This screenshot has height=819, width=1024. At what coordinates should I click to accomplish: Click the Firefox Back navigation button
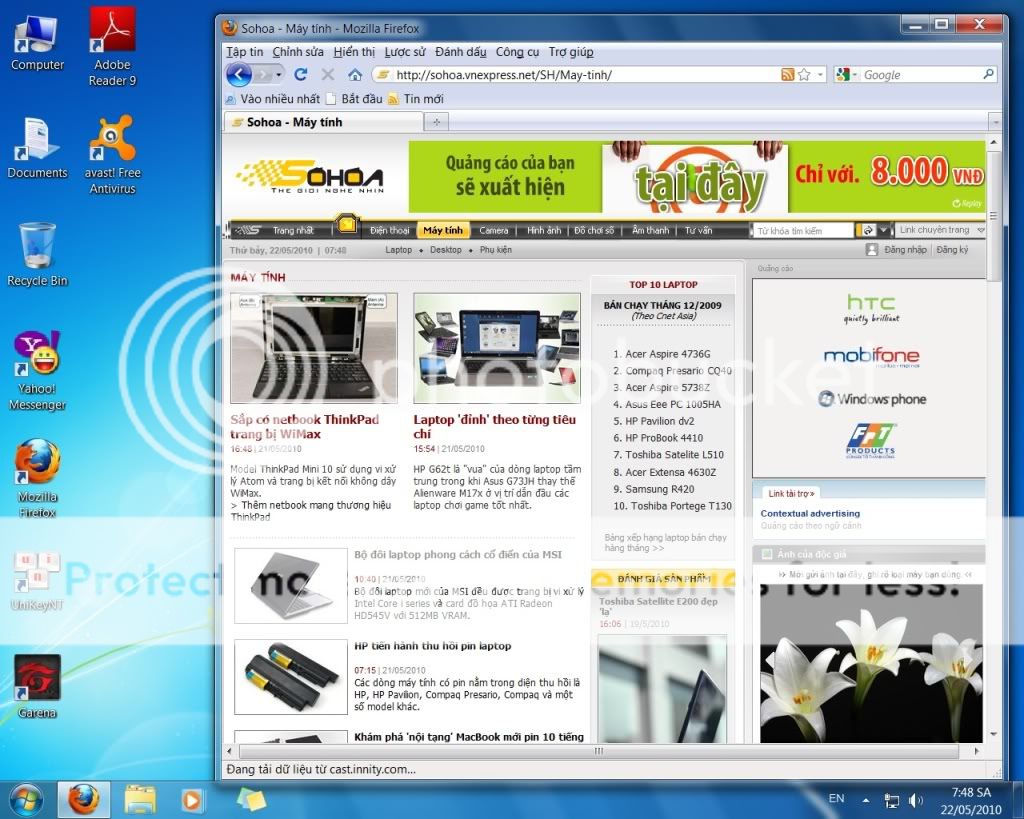point(239,74)
